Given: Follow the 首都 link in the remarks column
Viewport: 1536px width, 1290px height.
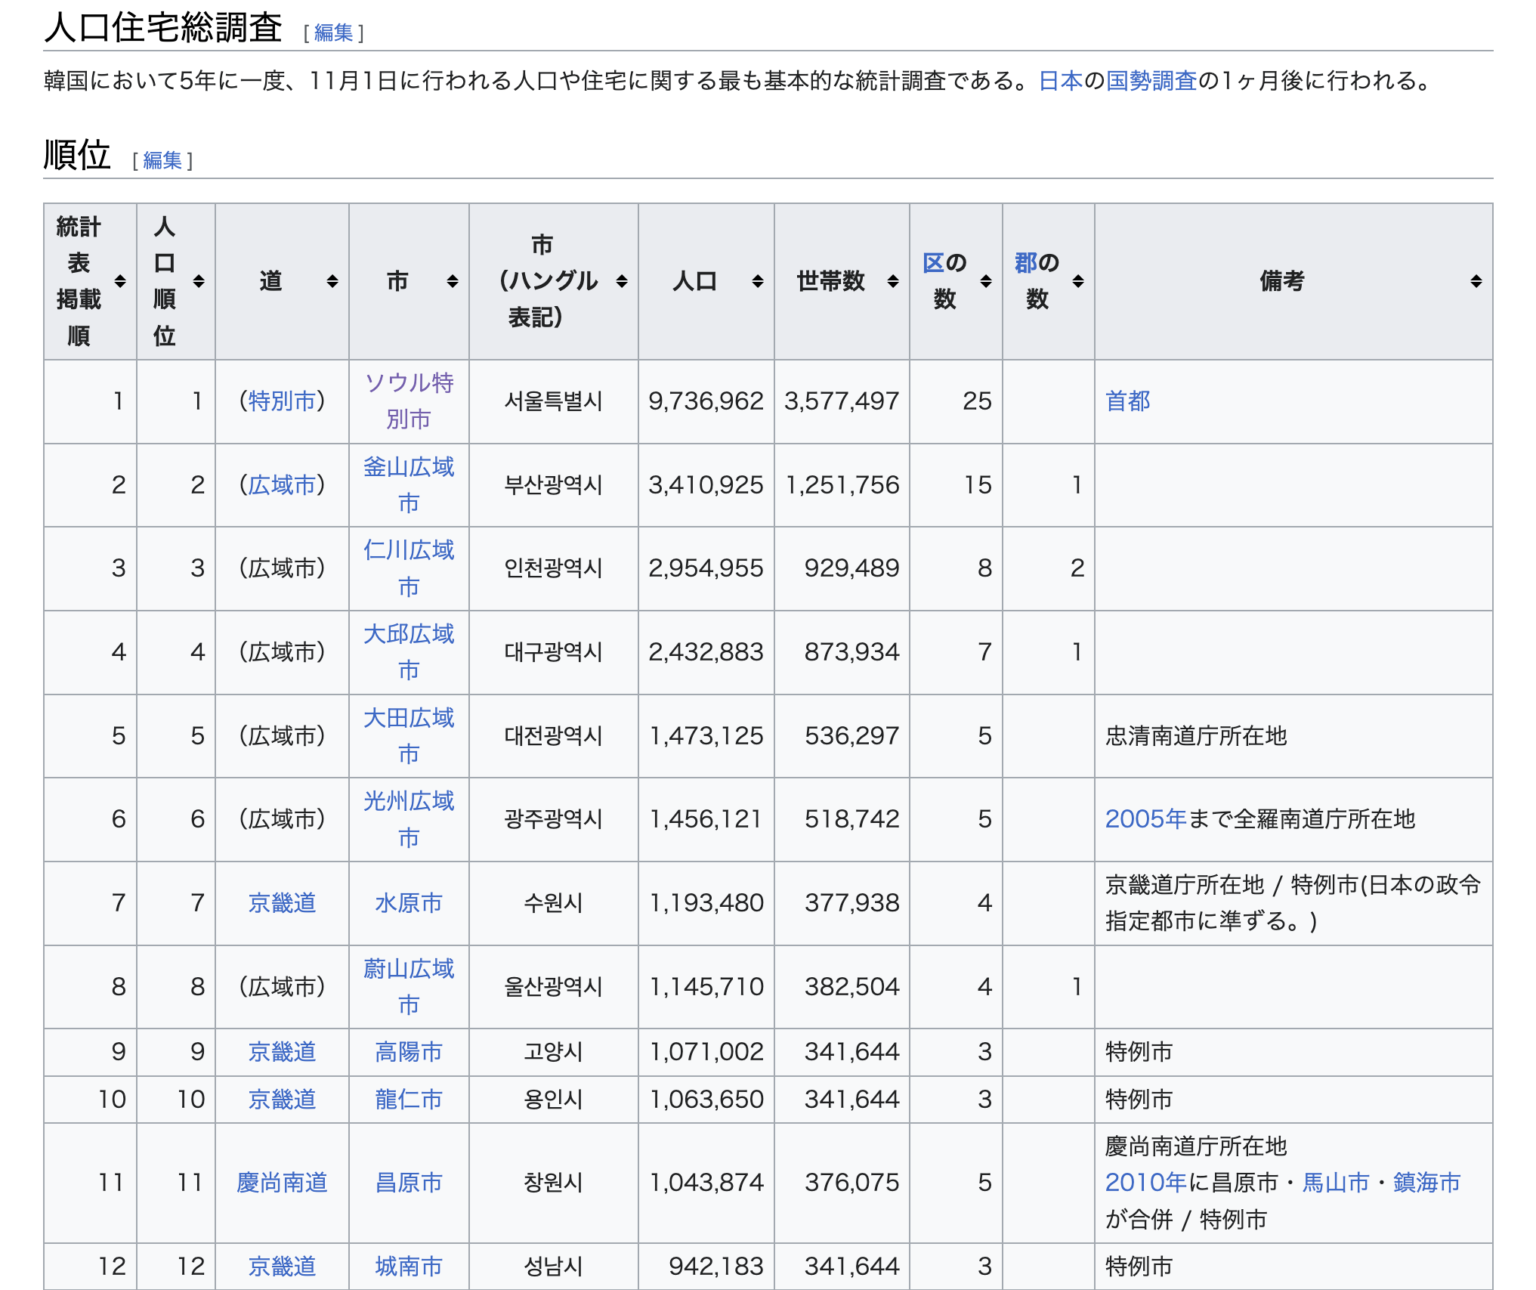Looking at the screenshot, I should (x=1128, y=400).
